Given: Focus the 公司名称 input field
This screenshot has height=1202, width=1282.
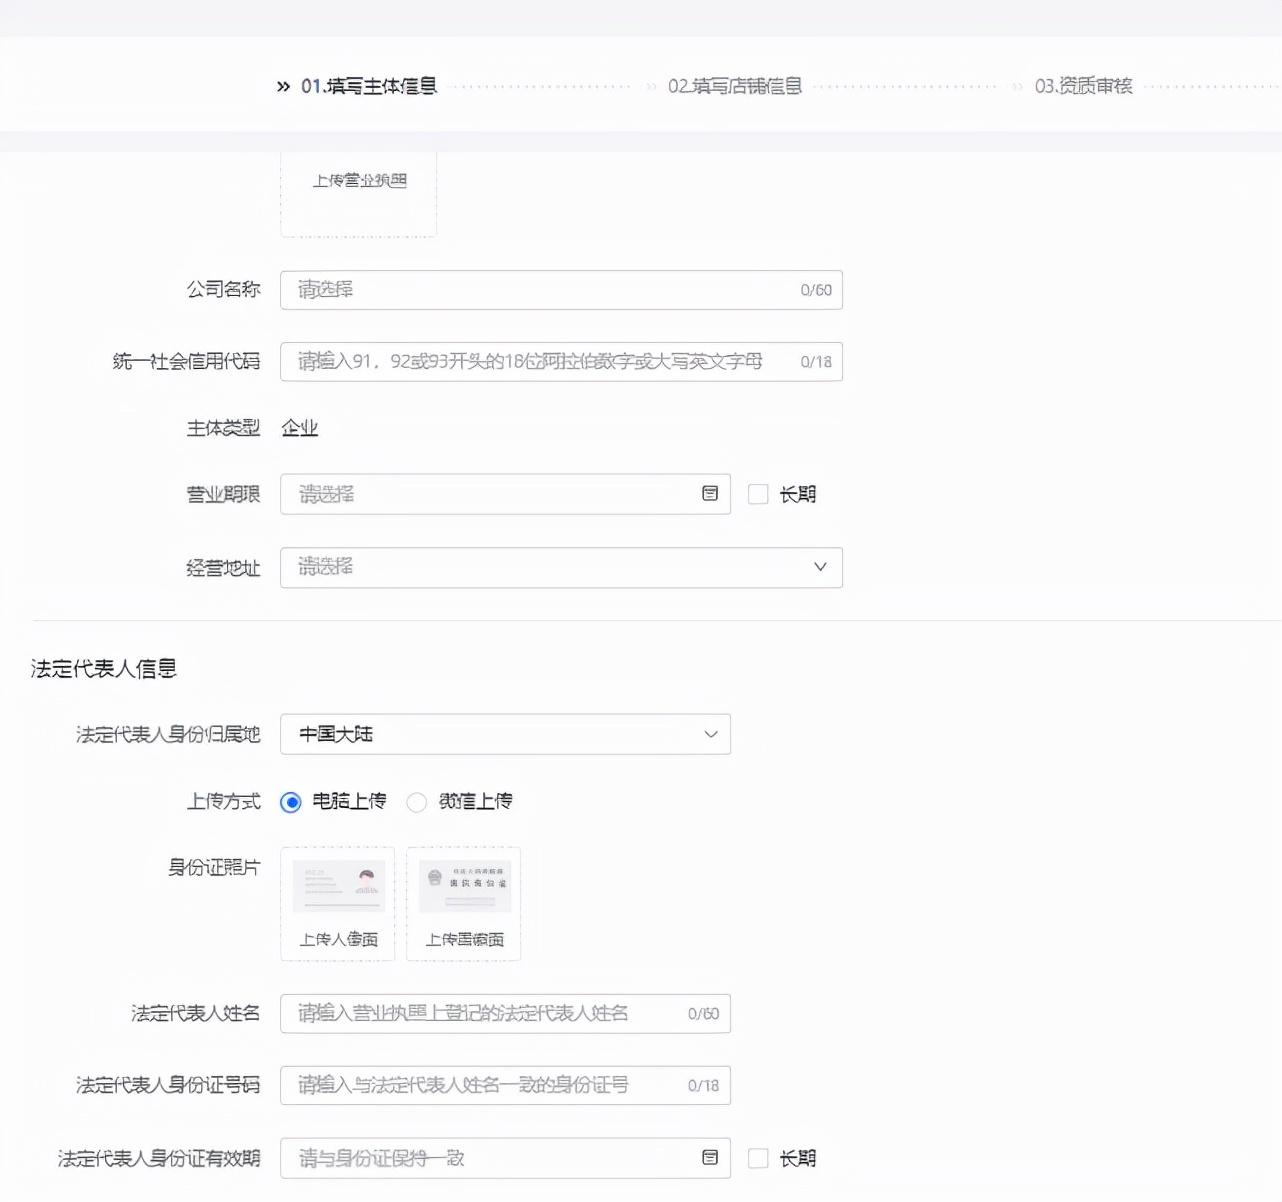Looking at the screenshot, I should tap(561, 290).
